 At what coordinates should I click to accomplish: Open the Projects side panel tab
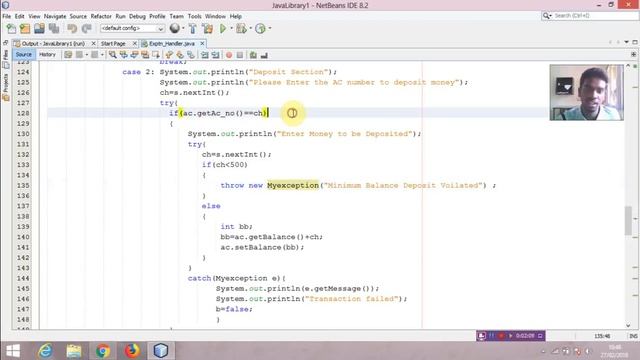(6, 87)
